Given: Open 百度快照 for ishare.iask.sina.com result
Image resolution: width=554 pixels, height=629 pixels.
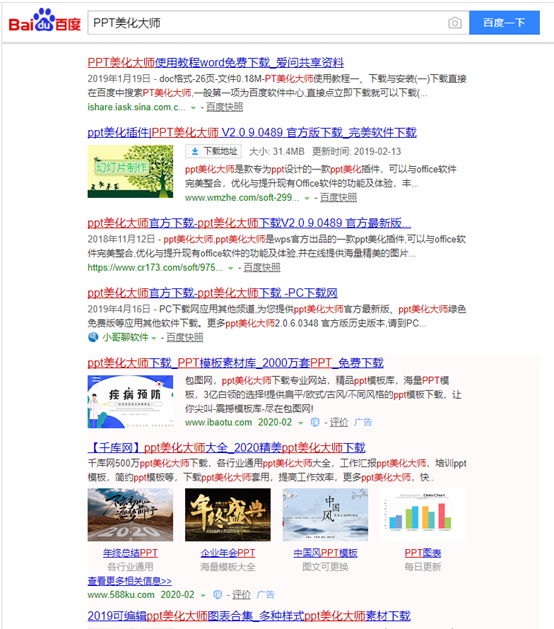Looking at the screenshot, I should coord(224,107).
